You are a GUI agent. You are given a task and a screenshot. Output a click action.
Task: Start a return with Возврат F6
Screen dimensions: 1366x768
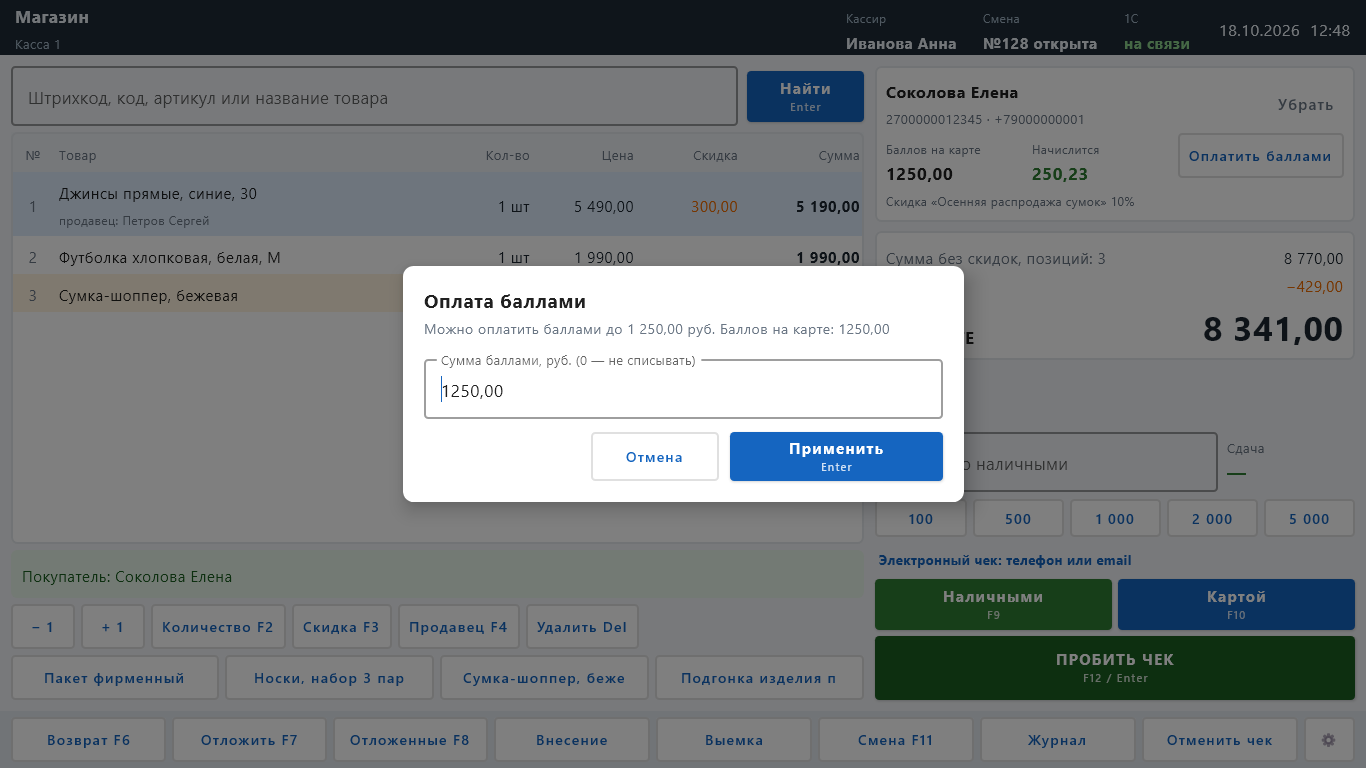pyautogui.click(x=89, y=740)
